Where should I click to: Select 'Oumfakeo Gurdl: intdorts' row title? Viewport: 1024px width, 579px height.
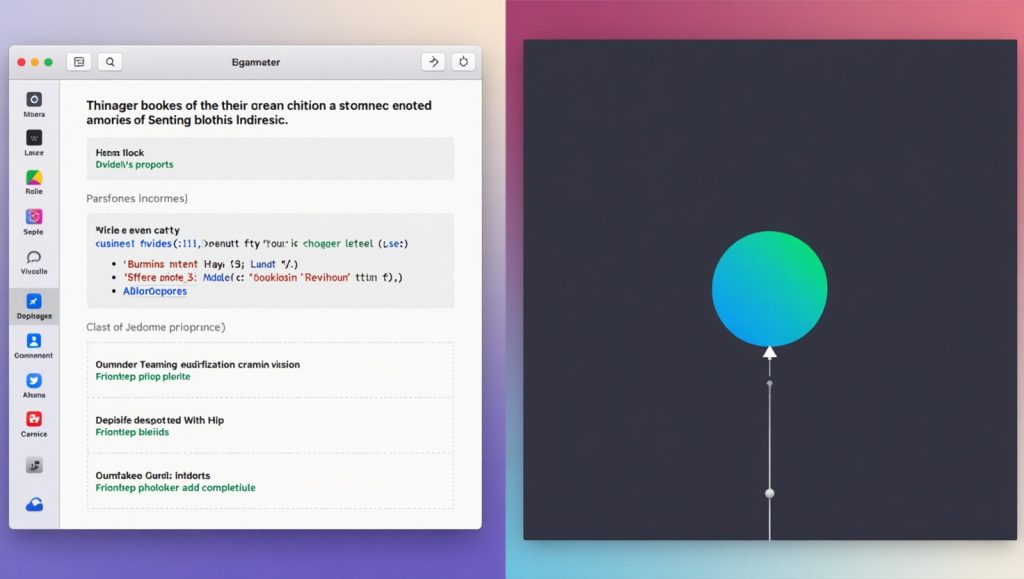(153, 475)
